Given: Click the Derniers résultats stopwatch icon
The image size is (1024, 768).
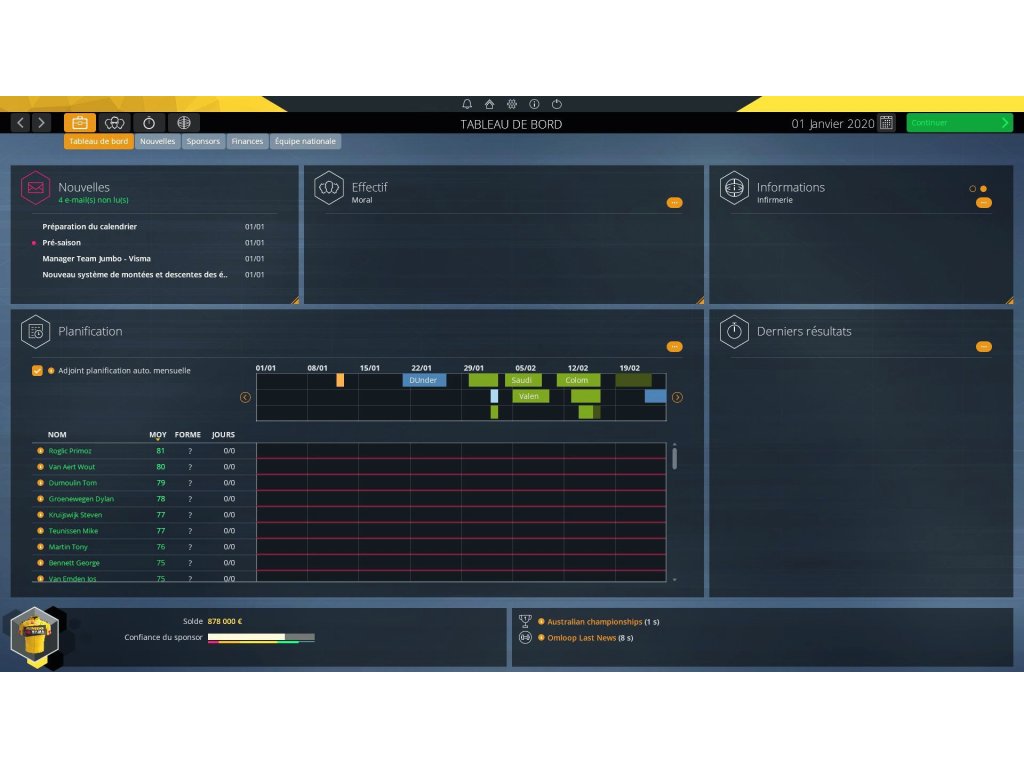Looking at the screenshot, I should pos(734,332).
